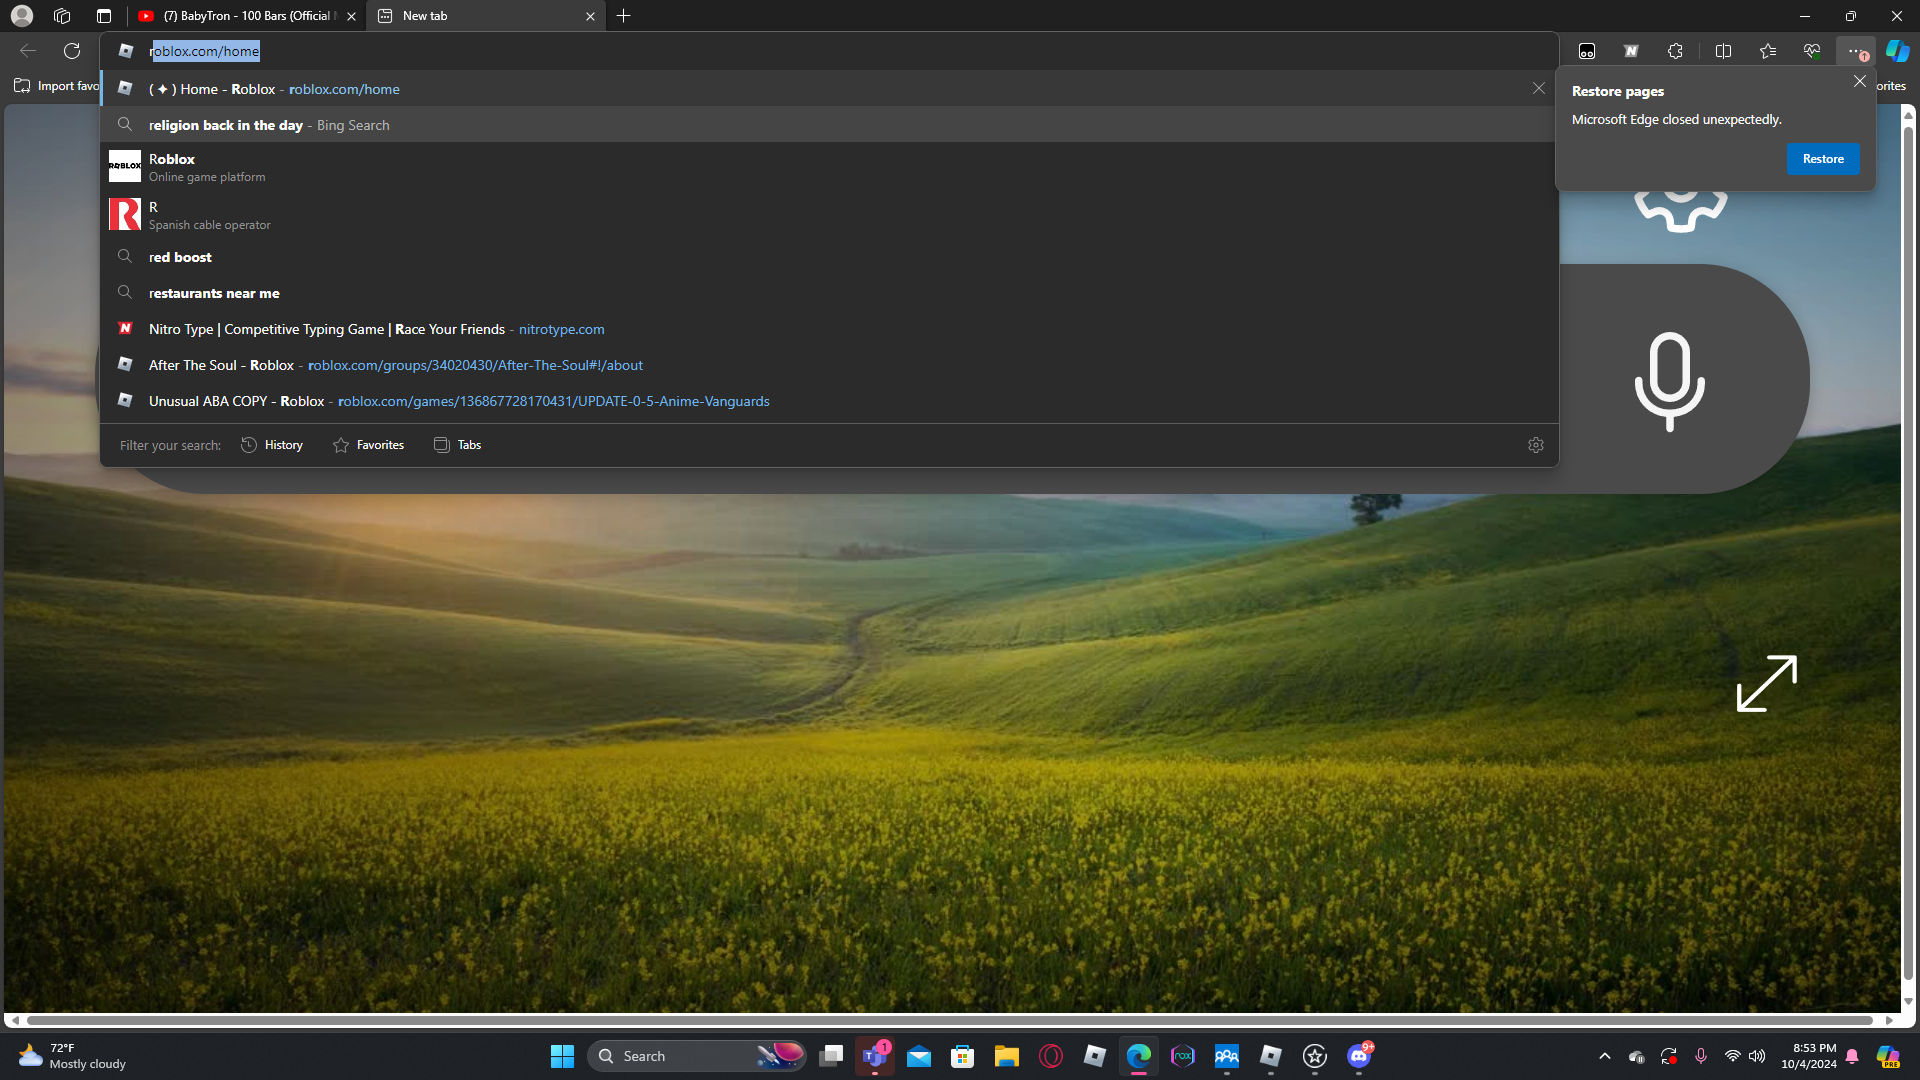
Task: Select the Roblox Online game platform suggestion
Action: 830,167
